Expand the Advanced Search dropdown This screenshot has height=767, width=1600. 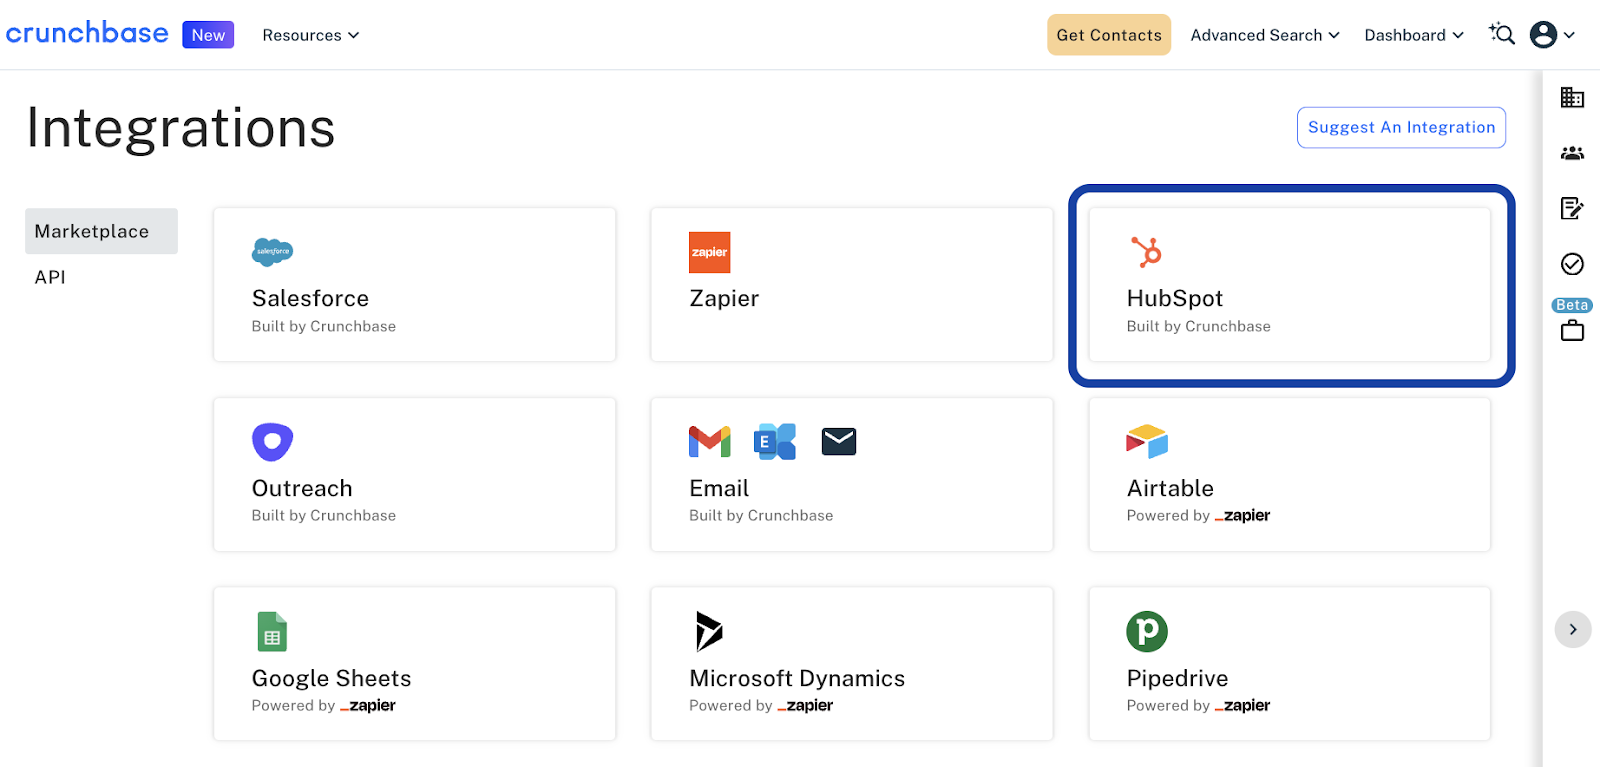coord(1265,35)
